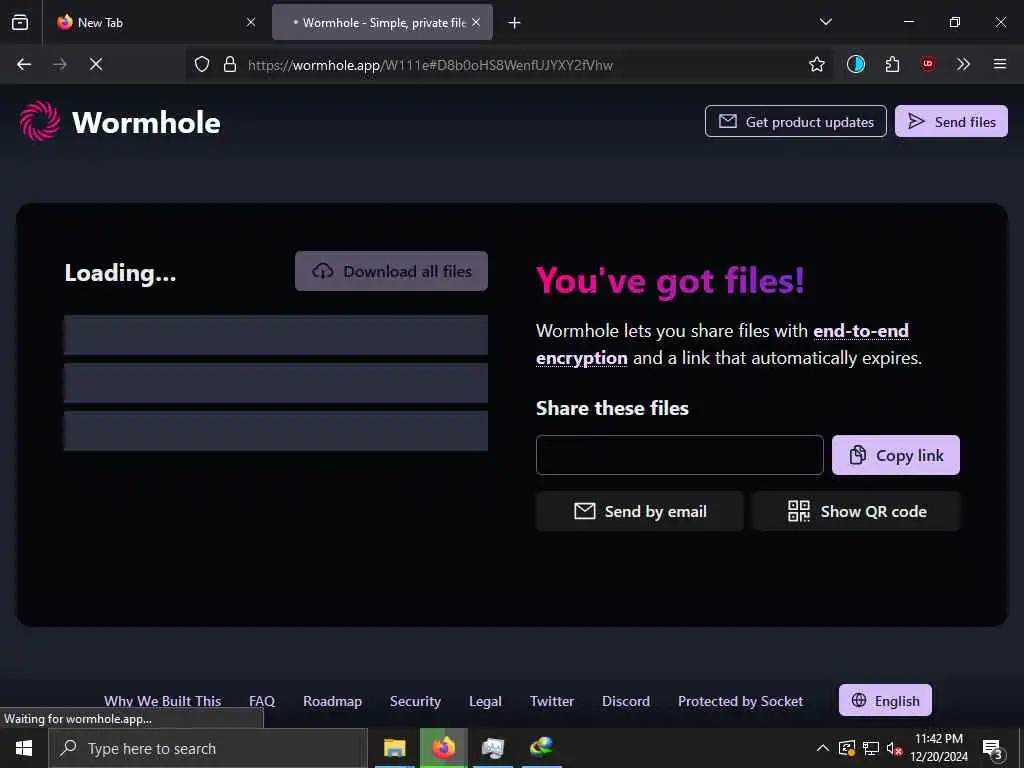1024x768 pixels.
Task: Open network status tray icon
Action: coord(871,748)
